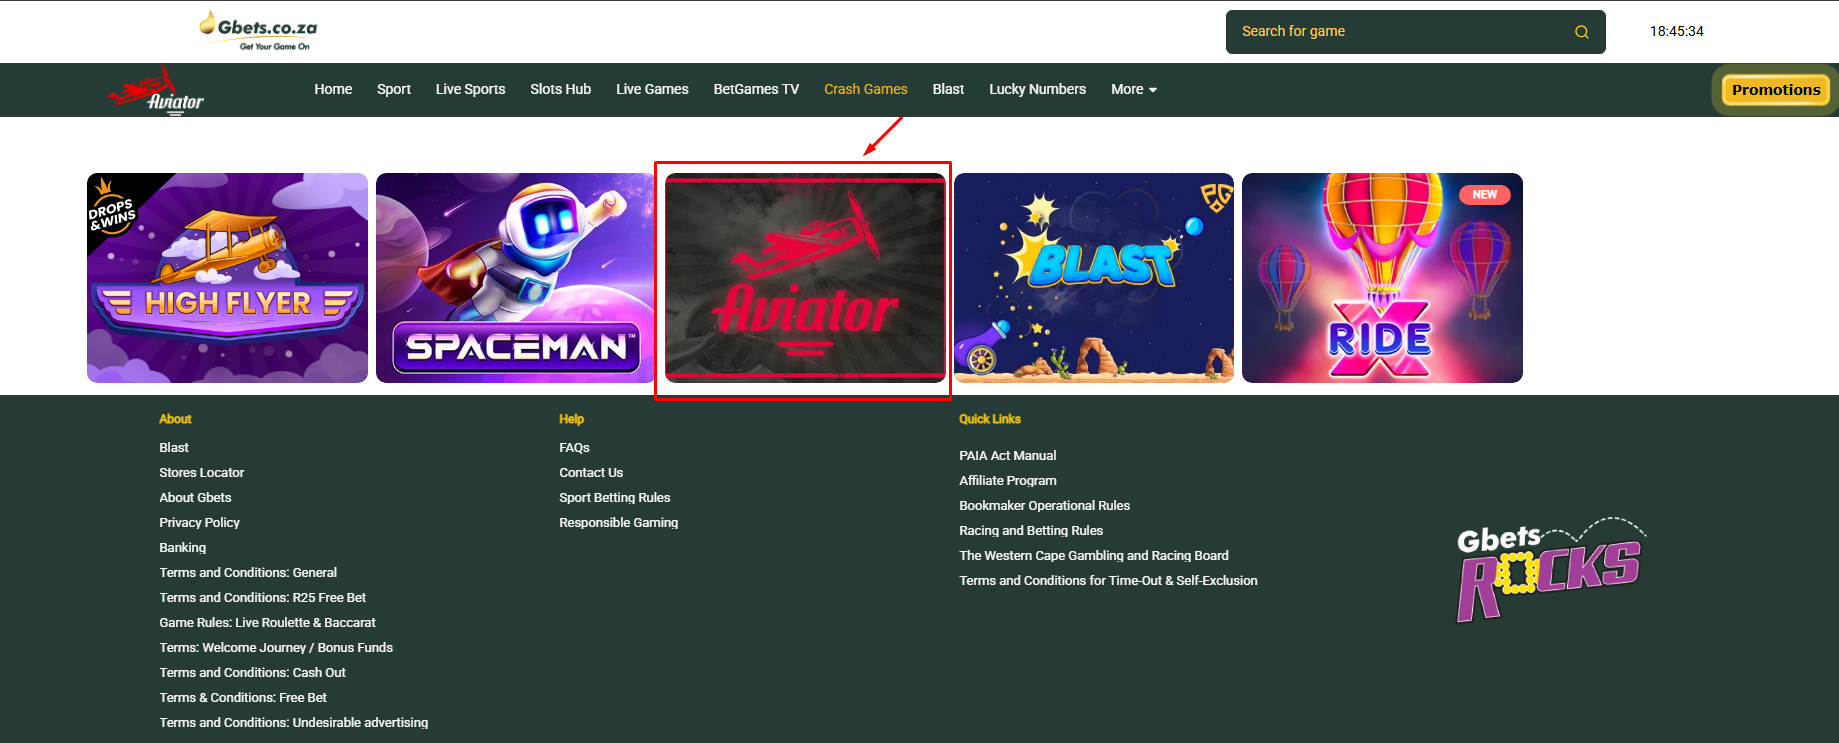1839x743 pixels.
Task: Open the PAIA Act Manual link
Action: (x=1007, y=455)
